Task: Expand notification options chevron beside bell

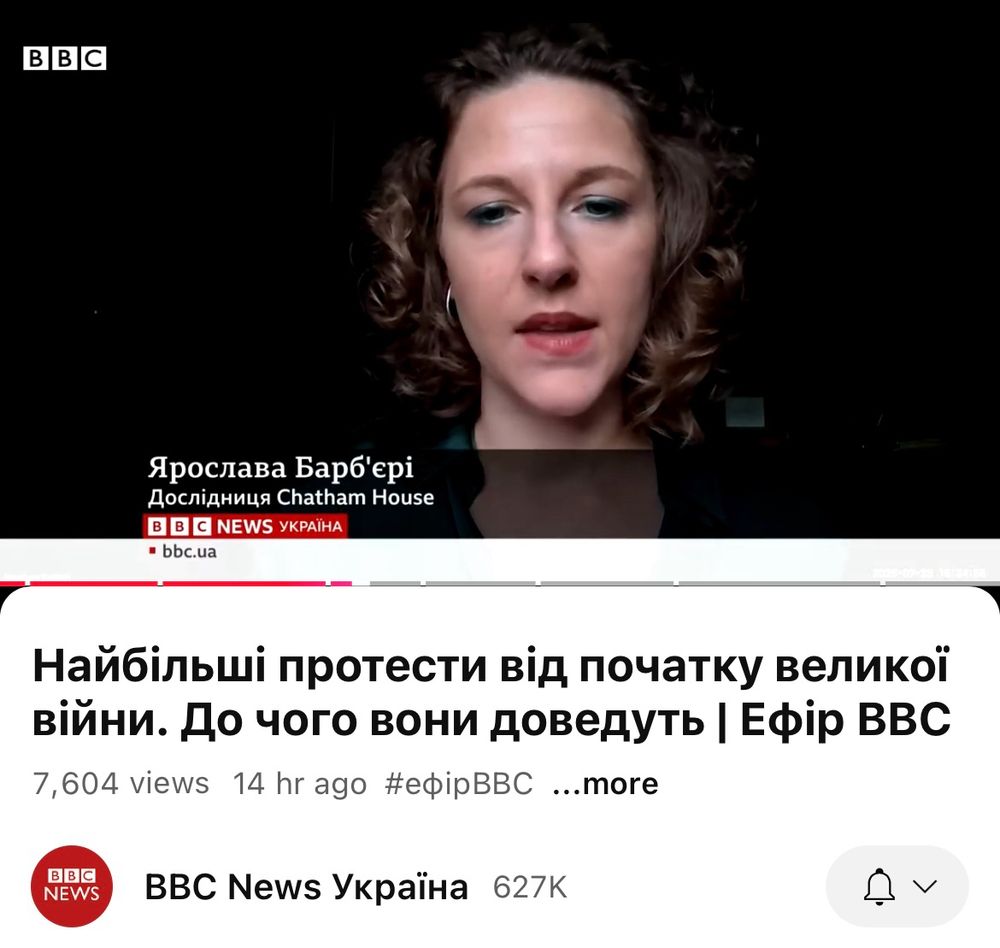Action: [925, 886]
